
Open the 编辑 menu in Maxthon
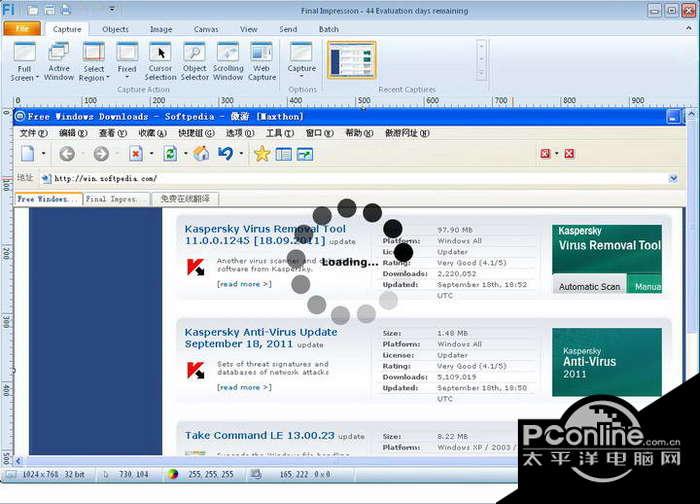point(73,133)
